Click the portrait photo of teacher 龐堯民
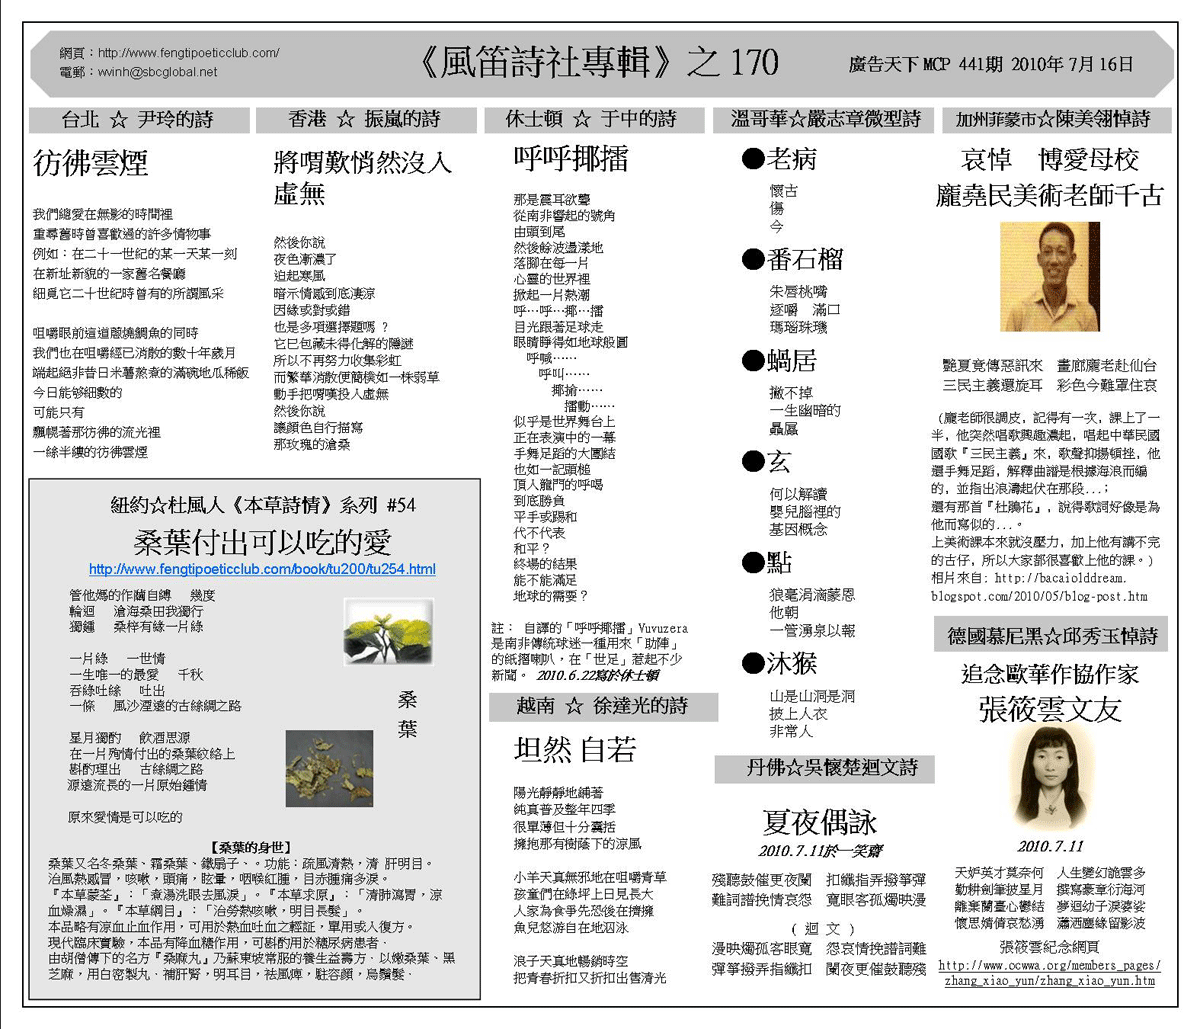The height and width of the screenshot is (1029, 1200). coord(1049,277)
